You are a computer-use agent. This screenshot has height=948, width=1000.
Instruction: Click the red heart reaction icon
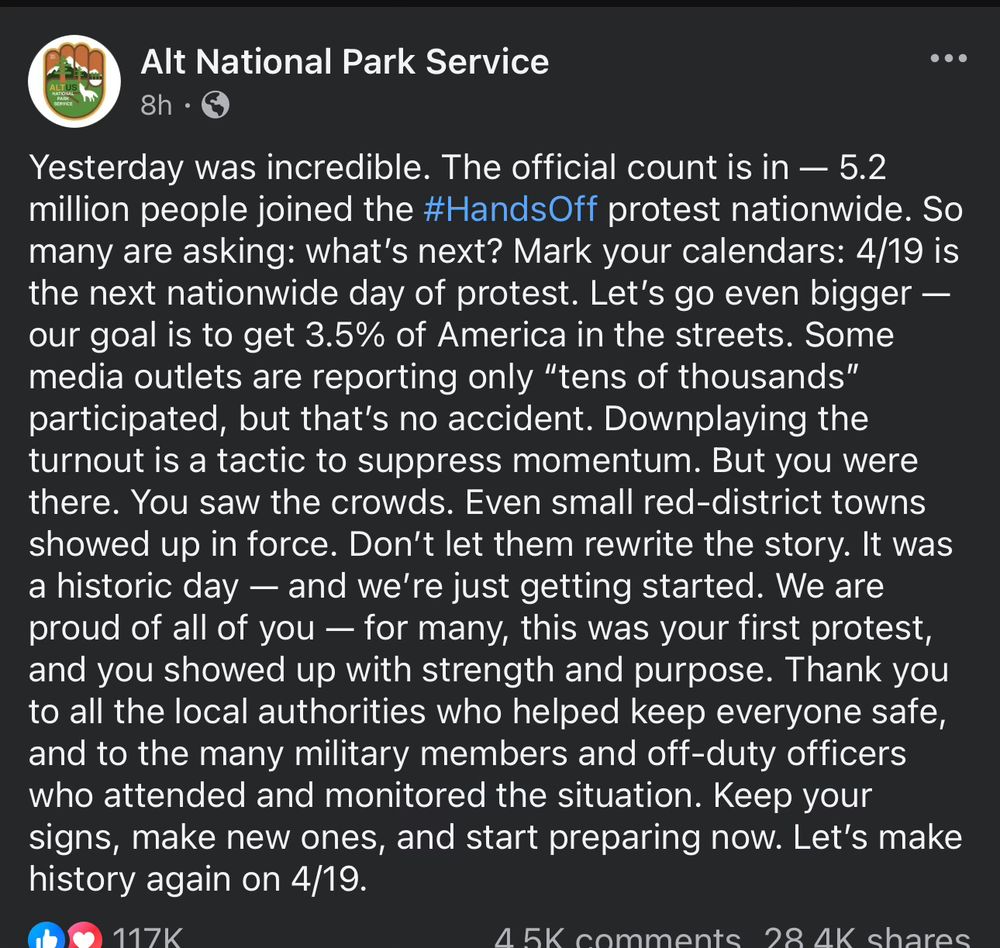click(x=83, y=937)
